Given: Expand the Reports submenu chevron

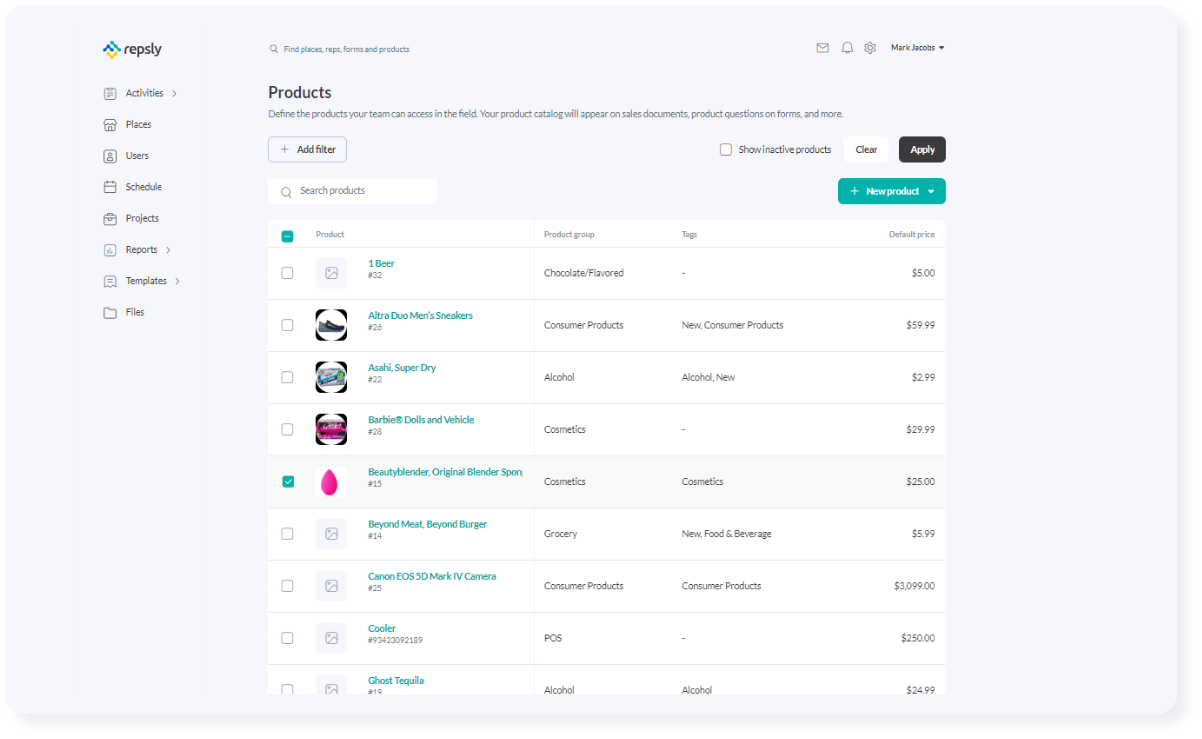Looking at the screenshot, I should point(168,250).
